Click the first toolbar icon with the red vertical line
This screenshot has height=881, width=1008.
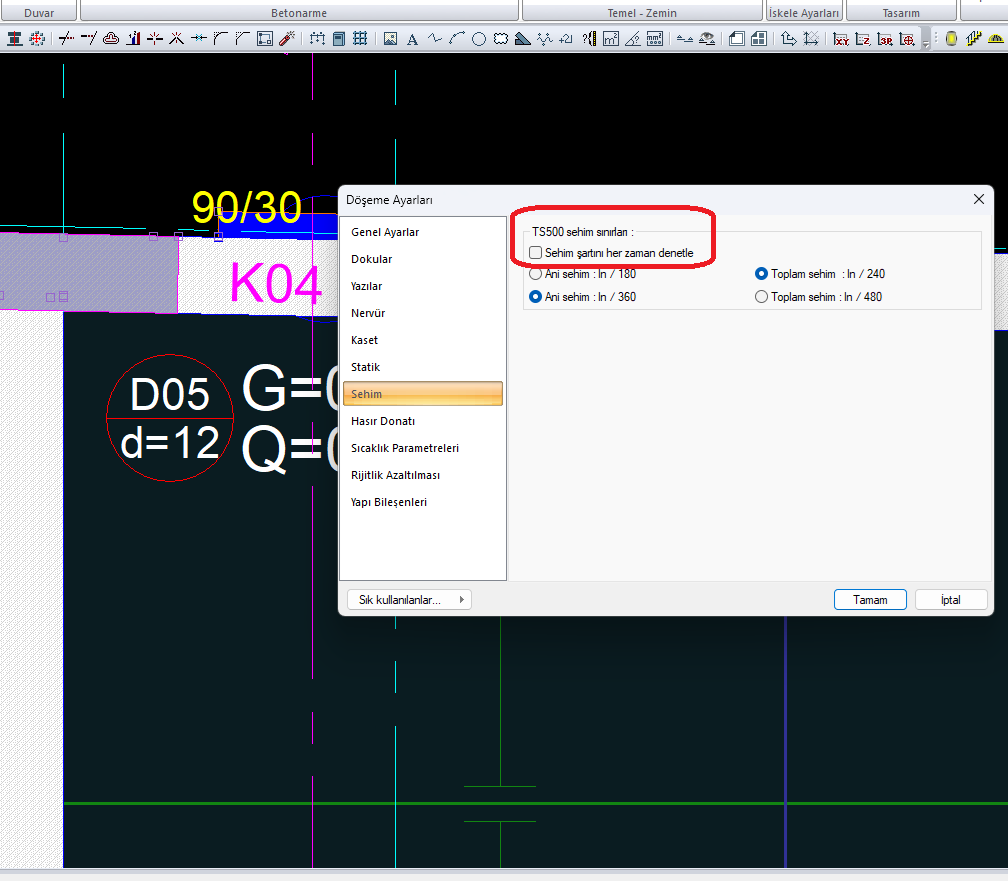14,39
